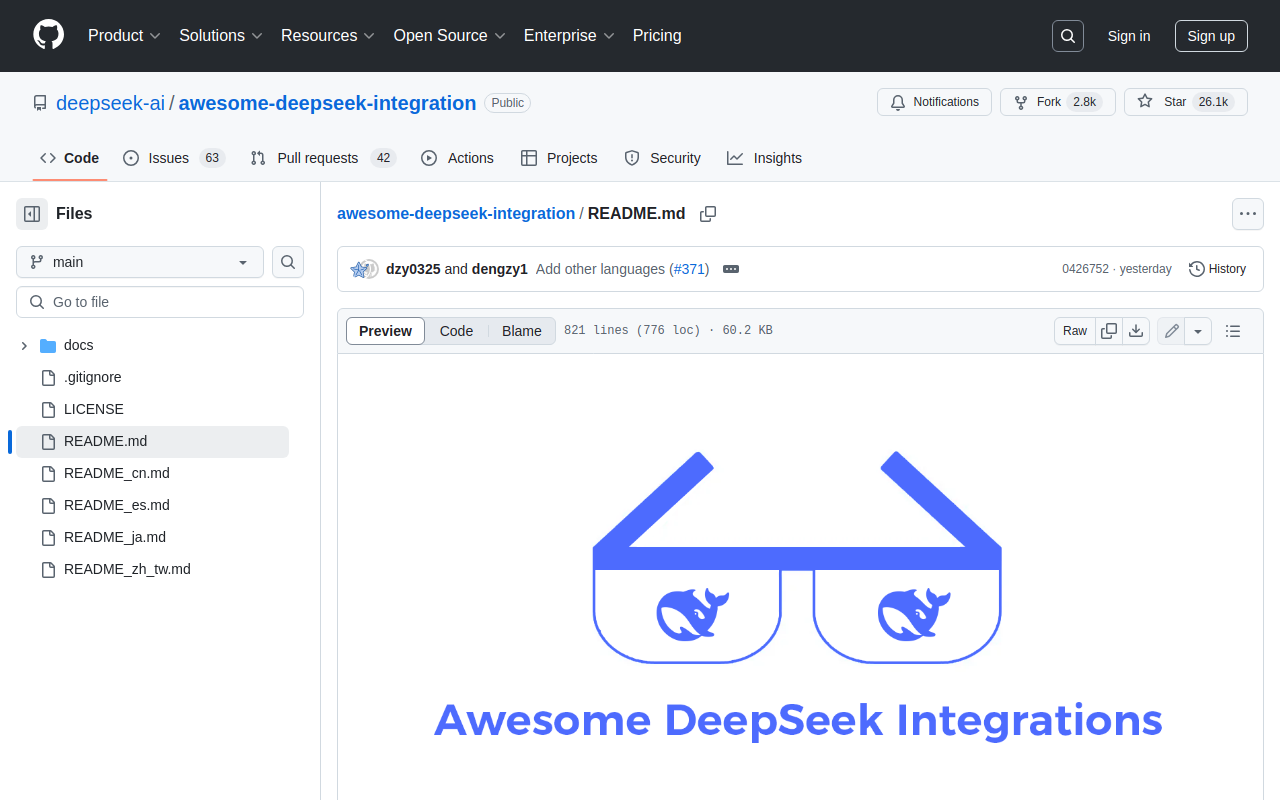Image resolution: width=1280 pixels, height=800 pixels.
Task: Expand the commit message ellipsis
Action: click(731, 269)
